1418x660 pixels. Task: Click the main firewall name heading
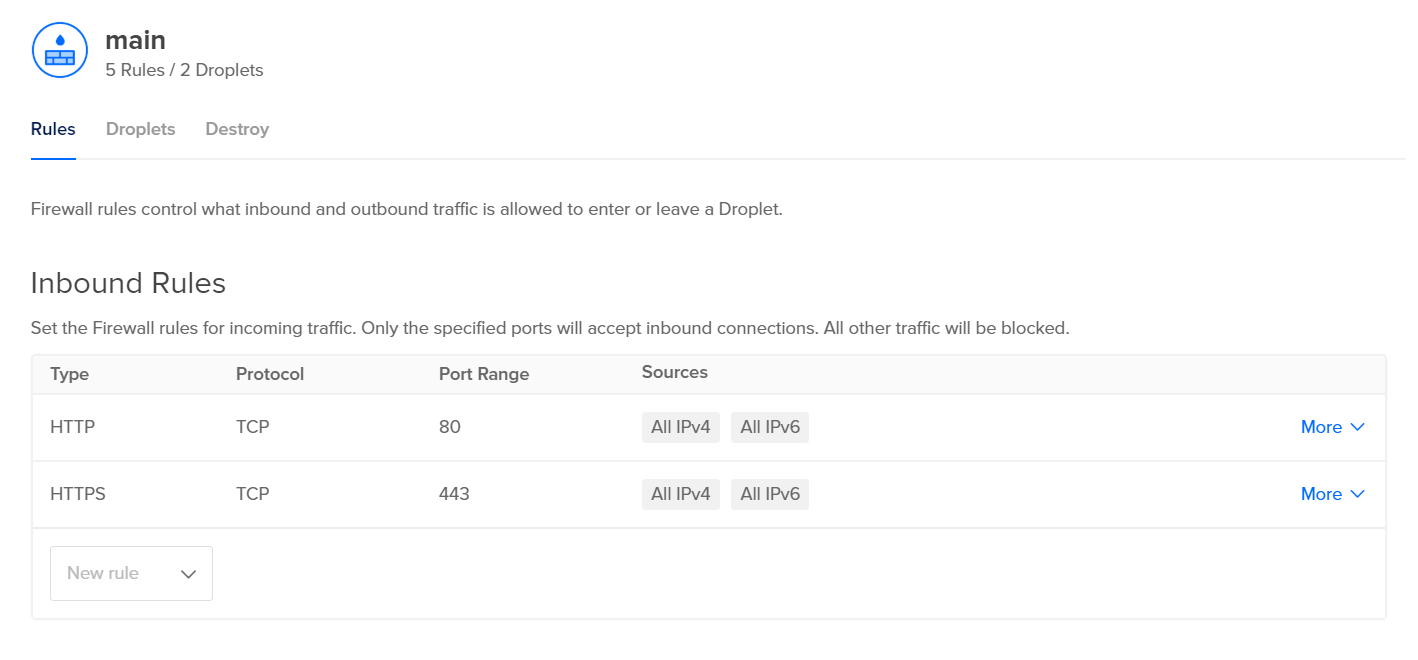click(135, 40)
